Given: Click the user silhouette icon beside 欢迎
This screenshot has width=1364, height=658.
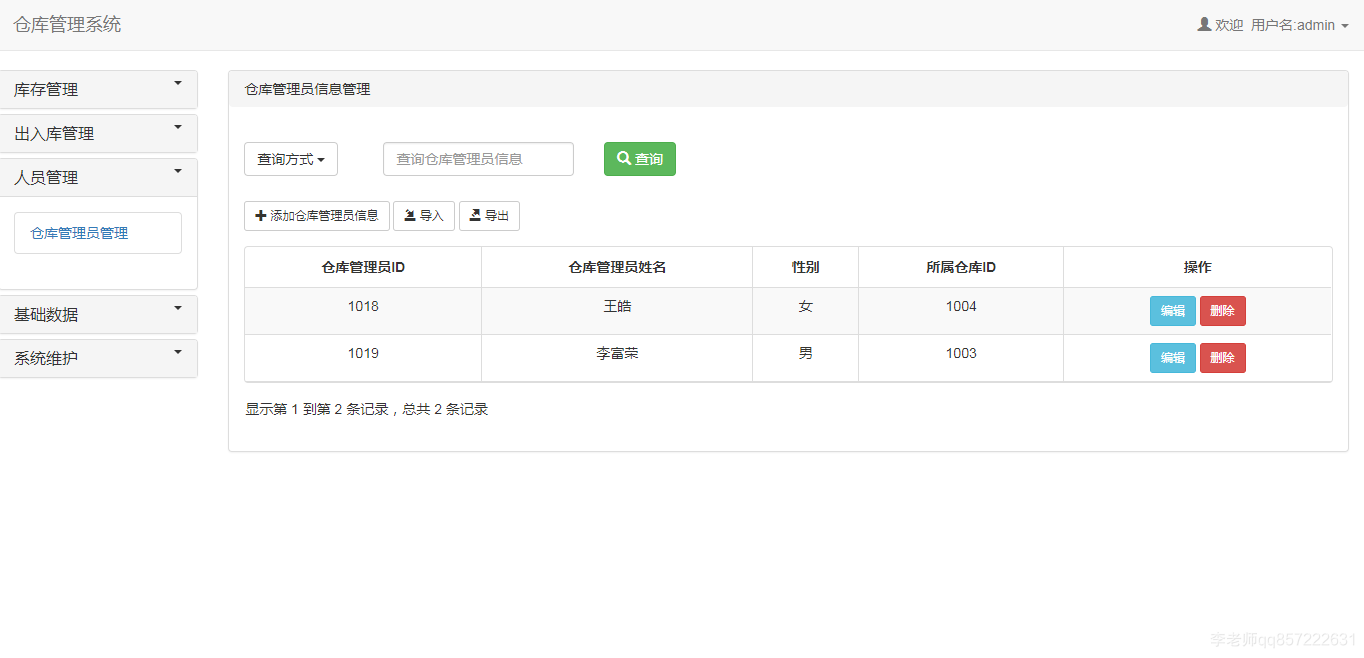Looking at the screenshot, I should point(1203,24).
